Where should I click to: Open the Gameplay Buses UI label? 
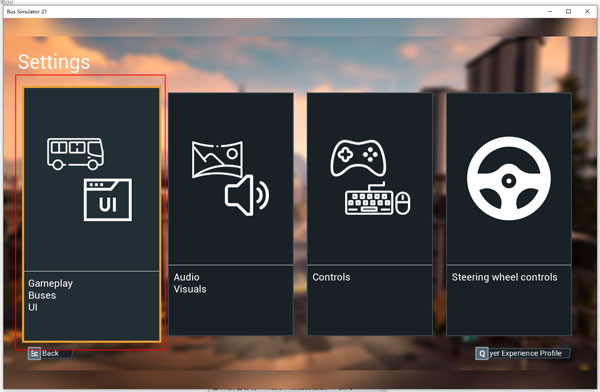pyautogui.click(x=50, y=295)
